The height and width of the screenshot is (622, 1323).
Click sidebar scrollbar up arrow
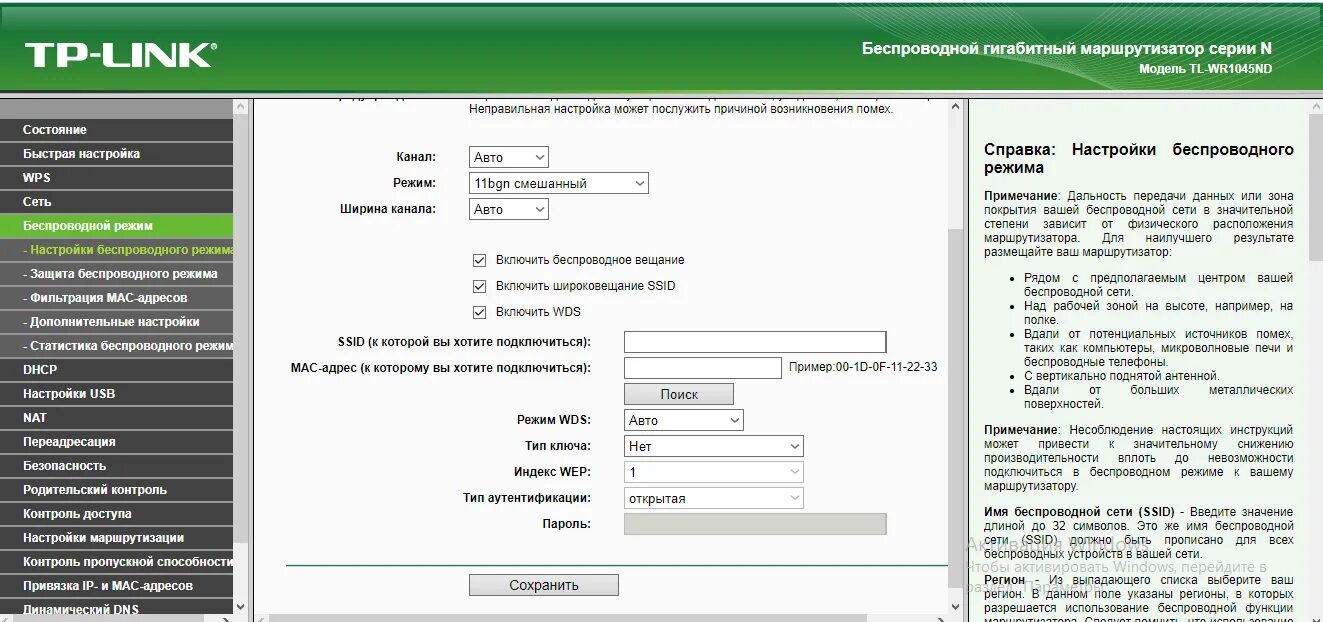tap(241, 106)
